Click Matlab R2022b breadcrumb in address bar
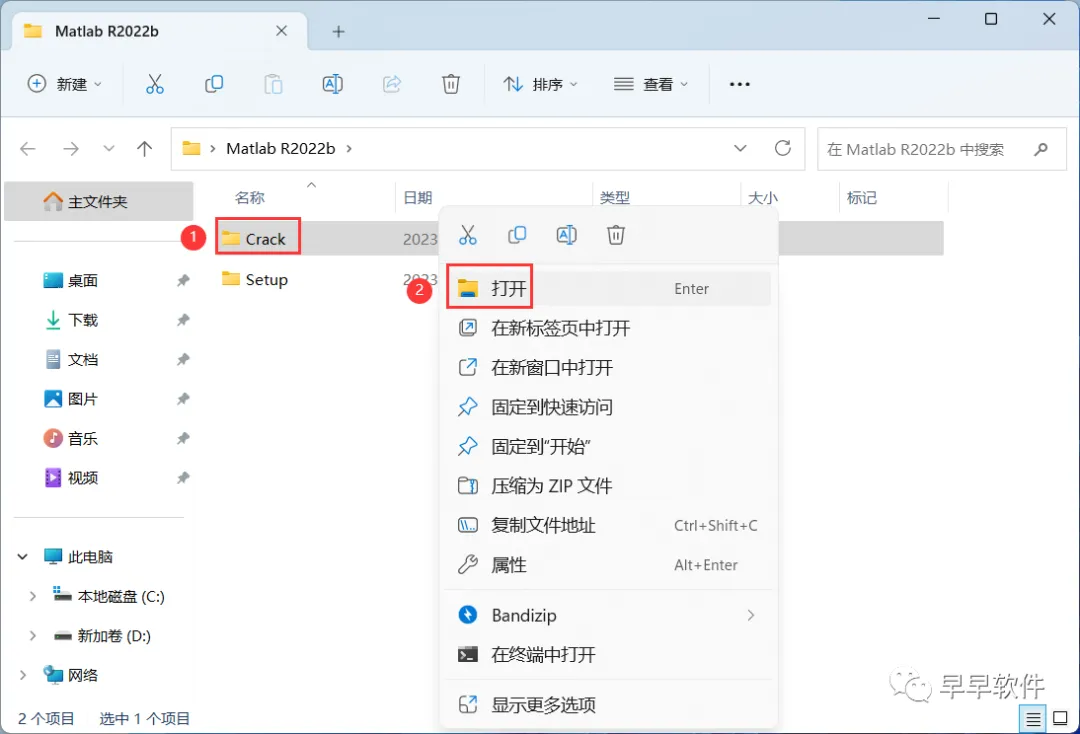Viewport: 1080px width, 734px height. click(x=280, y=149)
